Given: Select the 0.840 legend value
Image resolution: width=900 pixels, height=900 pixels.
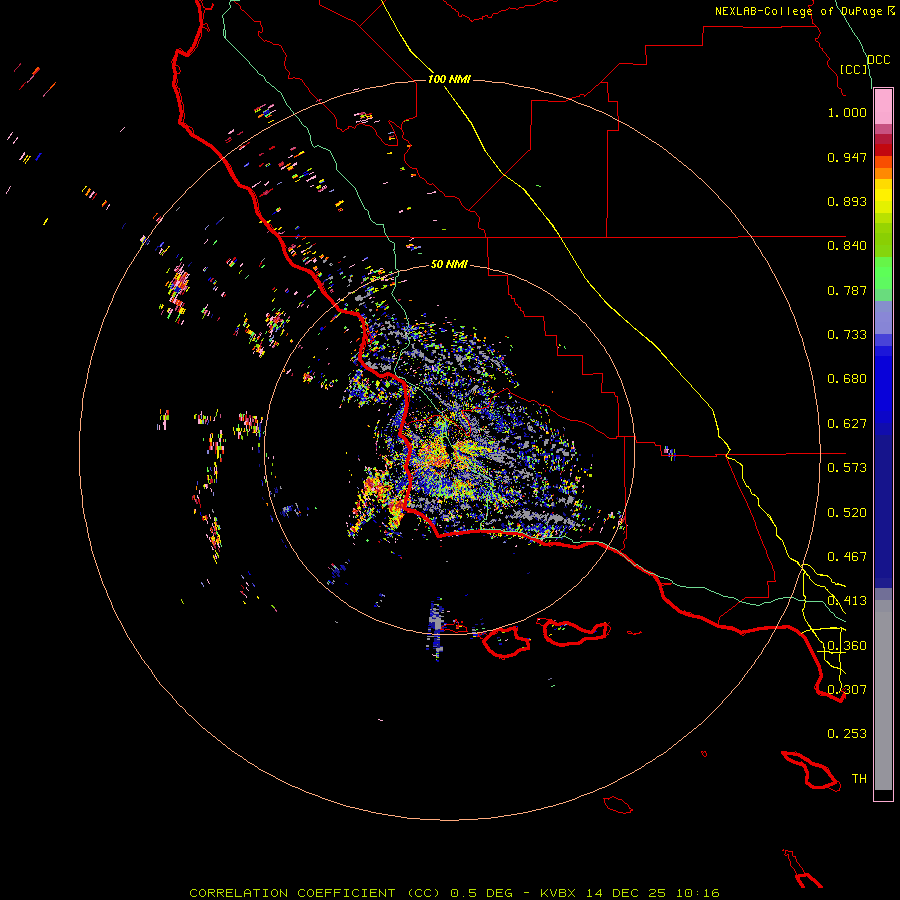Looking at the screenshot, I should pos(847,246).
